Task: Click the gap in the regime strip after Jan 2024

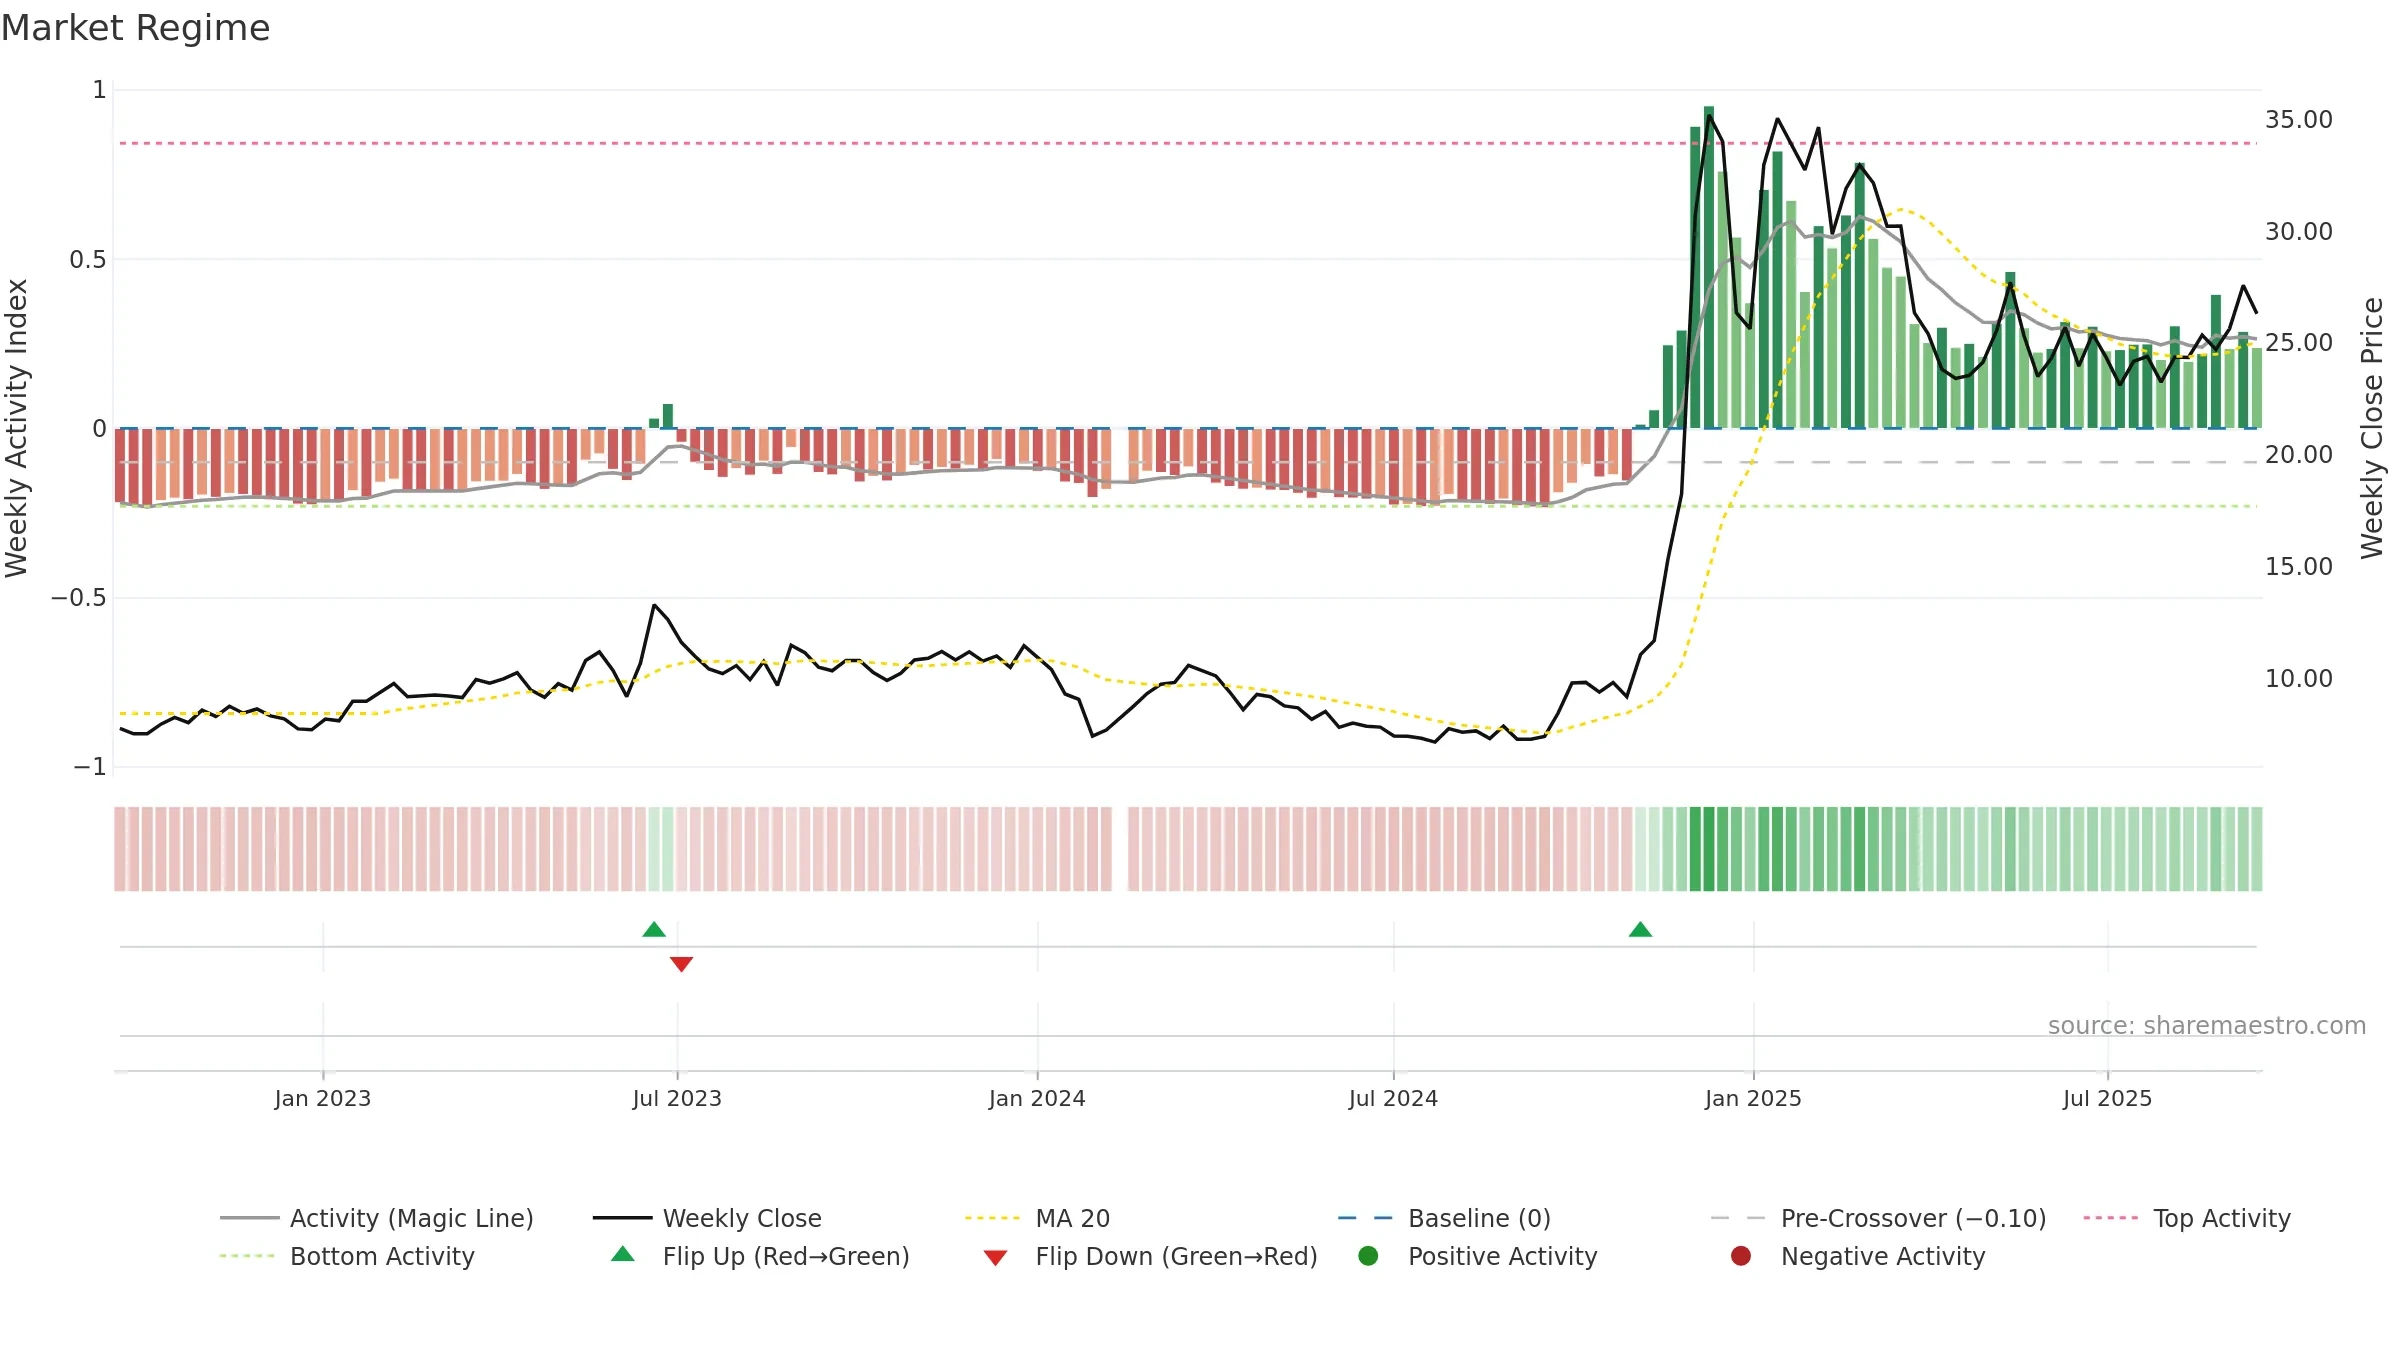Action: [1120, 849]
